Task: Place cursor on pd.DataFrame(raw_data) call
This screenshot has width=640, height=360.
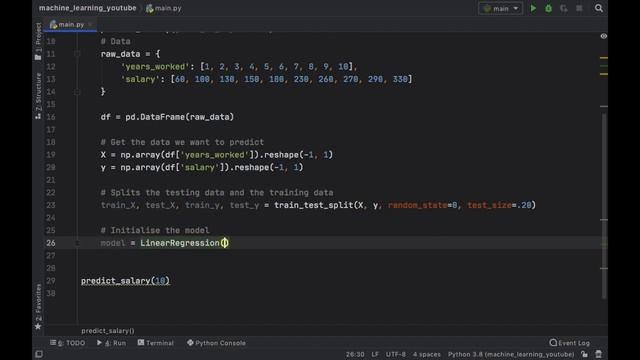Action: tap(180, 117)
